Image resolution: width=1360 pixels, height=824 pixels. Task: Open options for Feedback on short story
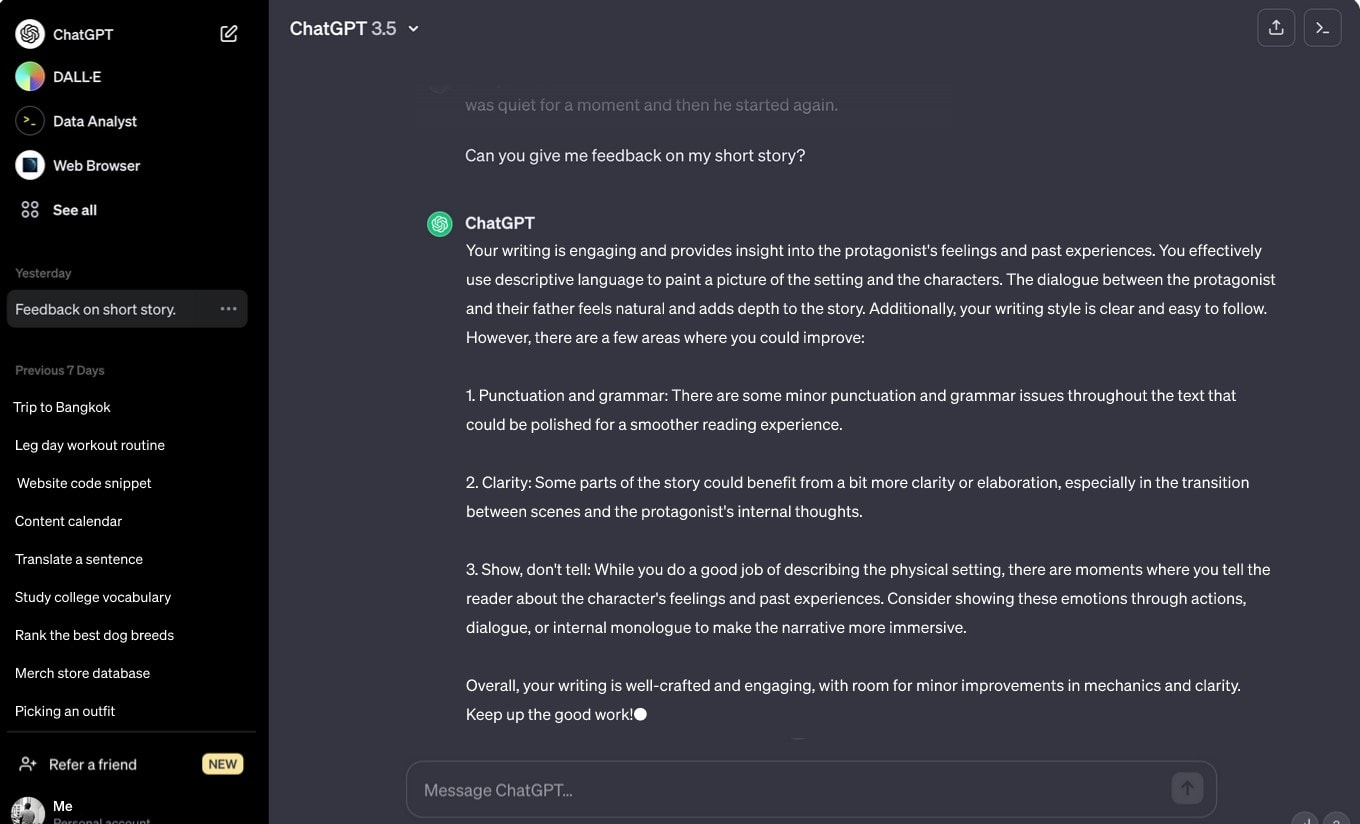point(228,309)
